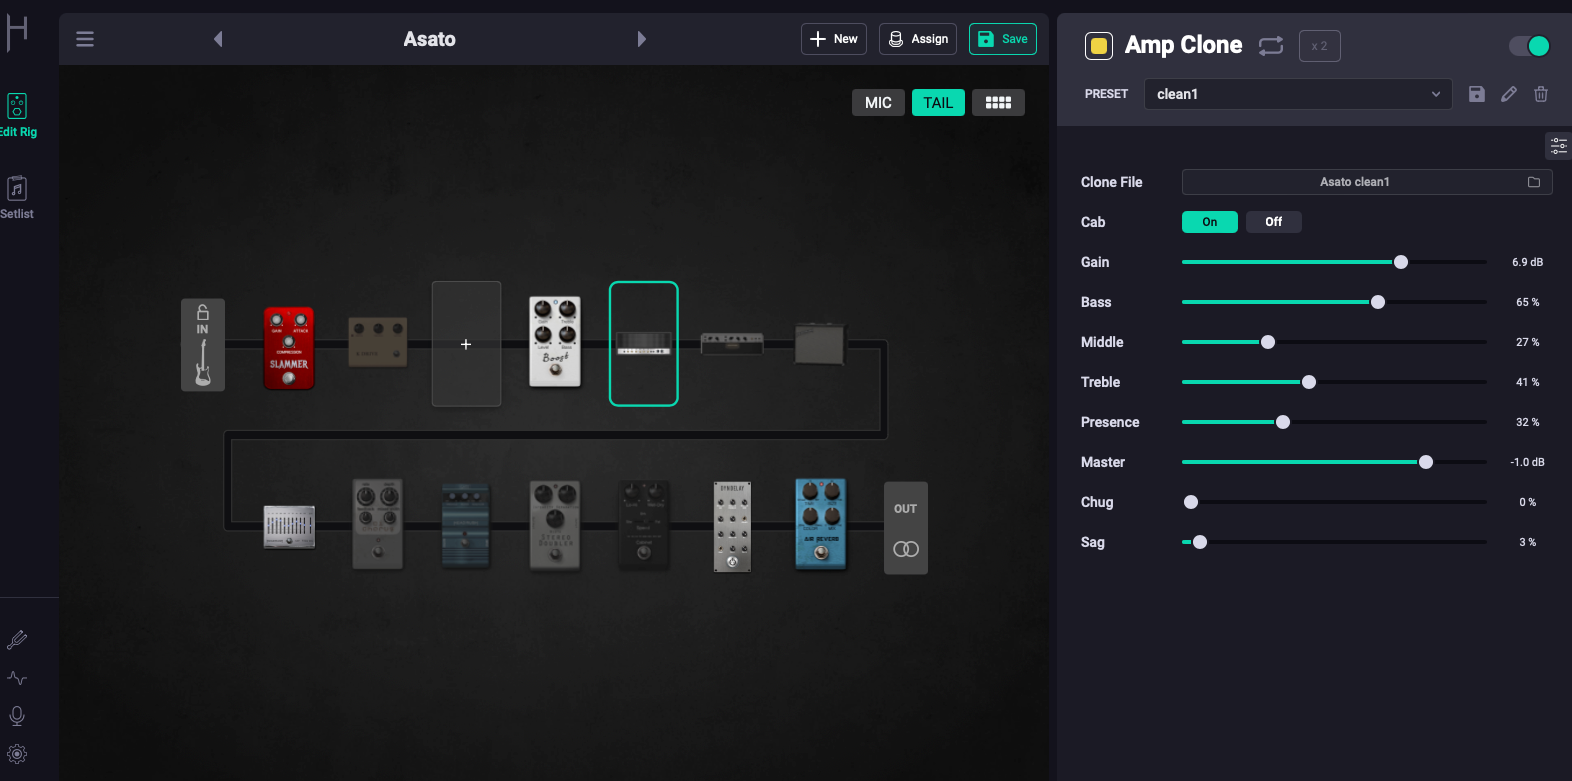Click the New button
Image resolution: width=1572 pixels, height=781 pixels.
833,39
